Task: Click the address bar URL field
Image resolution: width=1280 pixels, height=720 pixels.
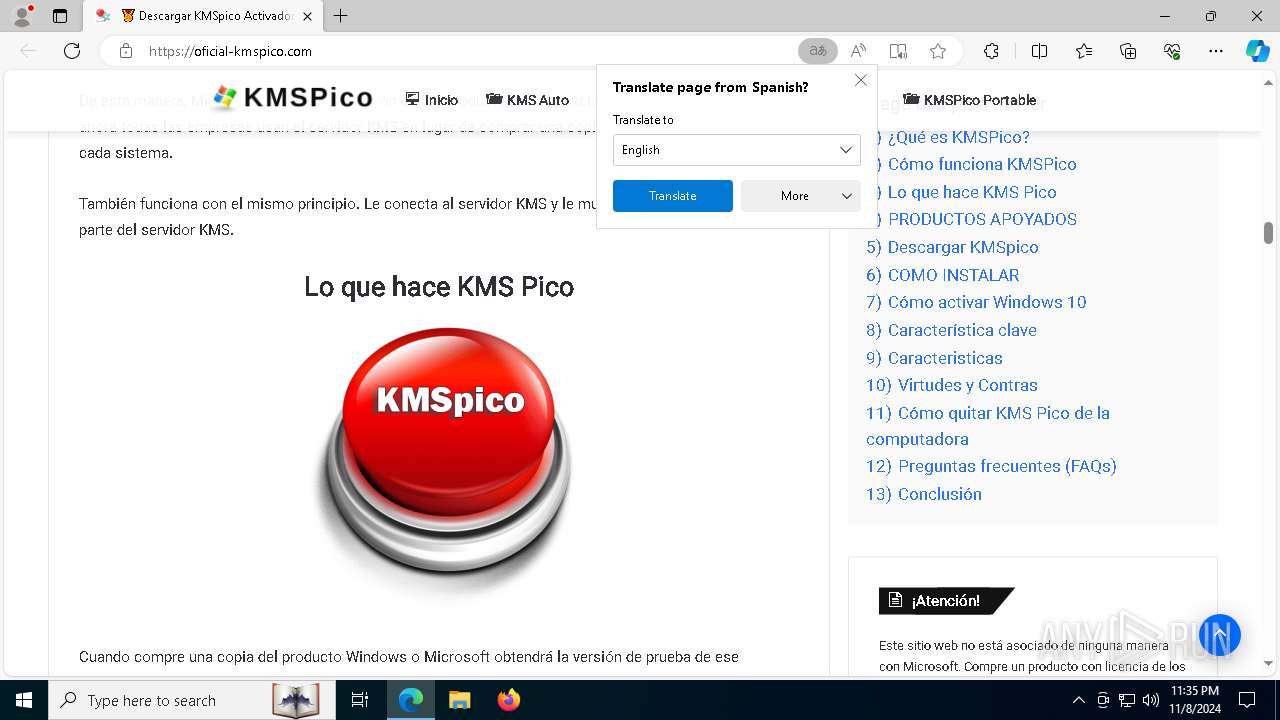Action: coord(470,51)
